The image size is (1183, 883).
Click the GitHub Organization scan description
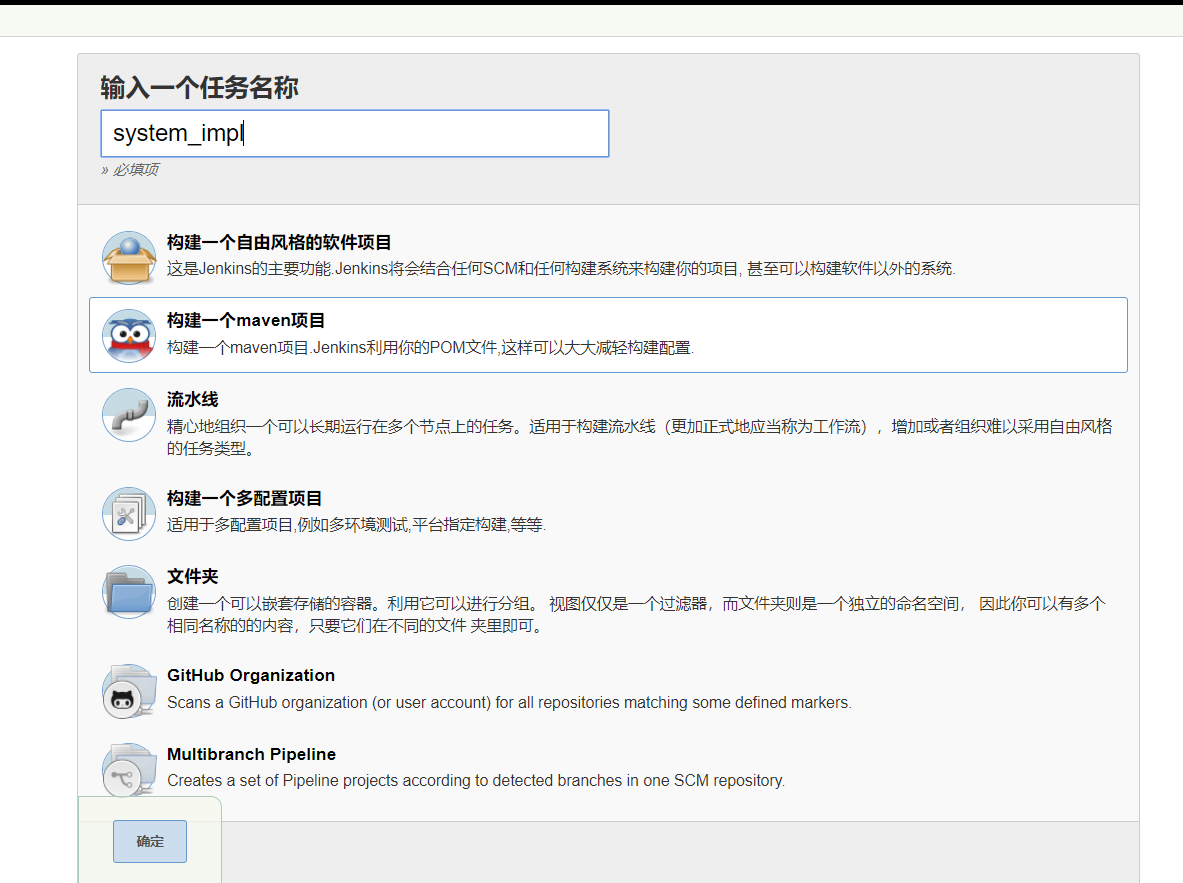pyautogui.click(x=509, y=702)
